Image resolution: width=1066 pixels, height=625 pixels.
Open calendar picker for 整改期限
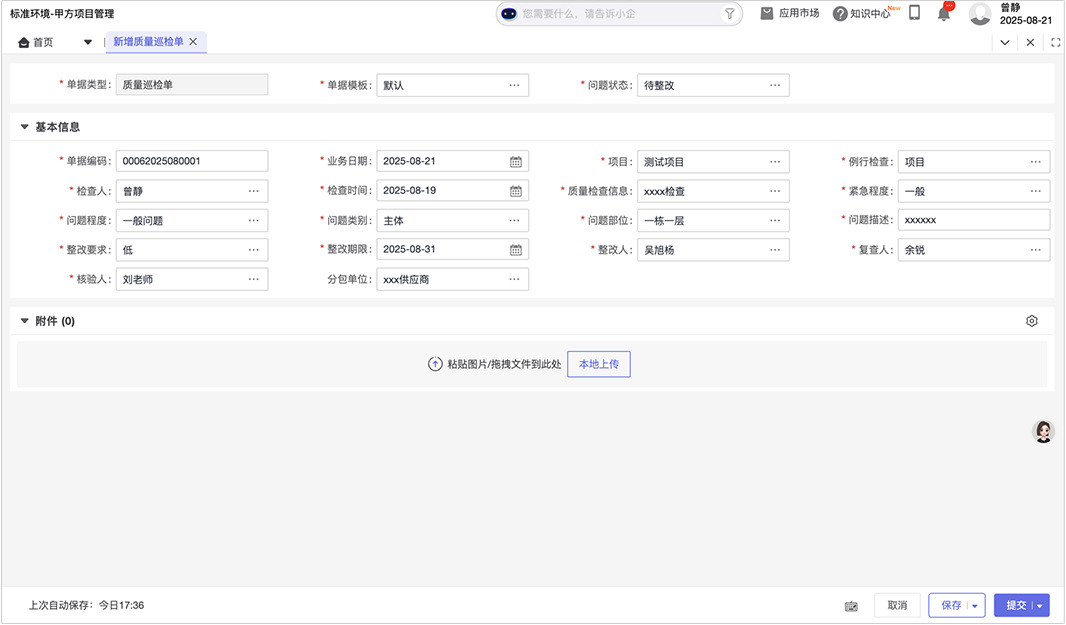[x=516, y=250]
